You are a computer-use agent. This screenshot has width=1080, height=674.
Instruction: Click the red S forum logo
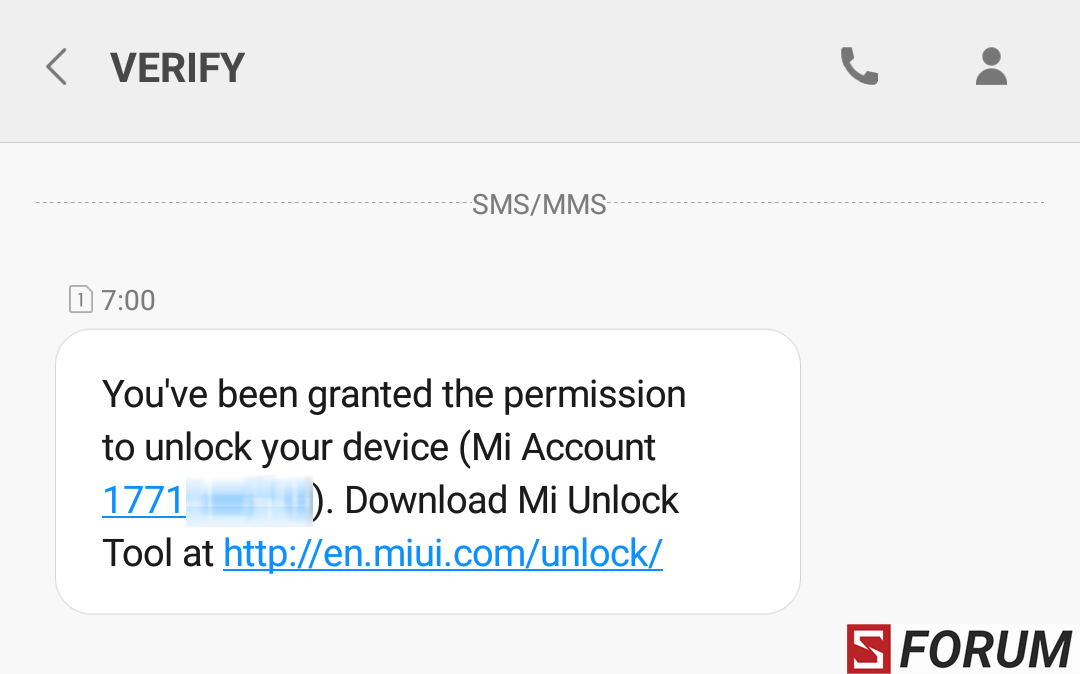[869, 648]
